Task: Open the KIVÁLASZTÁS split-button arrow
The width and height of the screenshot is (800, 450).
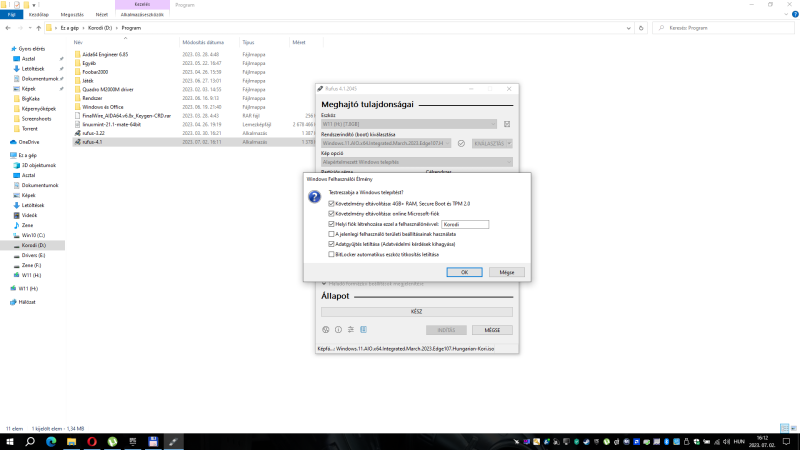Action: (509, 143)
